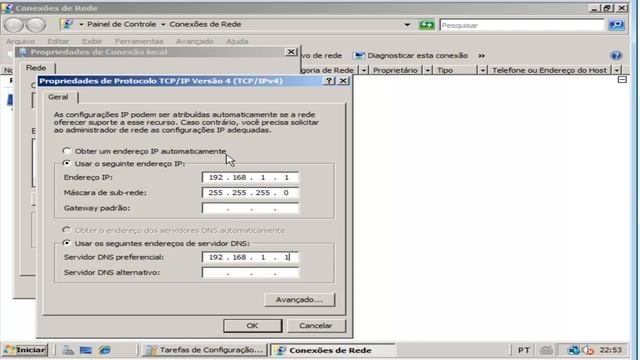Open the address bar history dropdown

coord(407,24)
